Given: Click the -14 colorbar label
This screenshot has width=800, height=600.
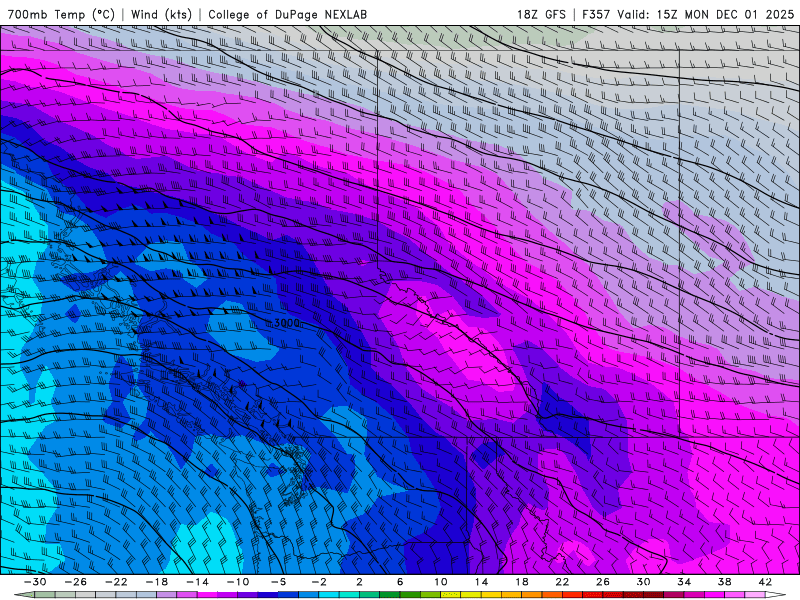Looking at the screenshot, I should coord(197,582).
